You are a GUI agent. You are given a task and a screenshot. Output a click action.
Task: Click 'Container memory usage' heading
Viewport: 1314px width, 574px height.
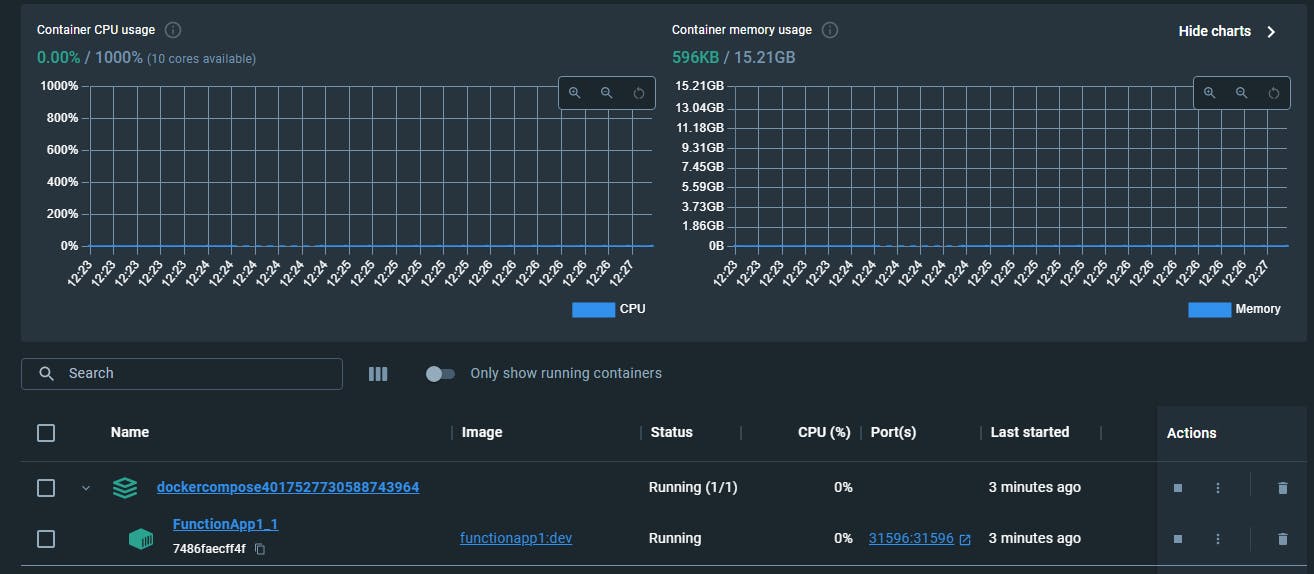click(x=742, y=30)
